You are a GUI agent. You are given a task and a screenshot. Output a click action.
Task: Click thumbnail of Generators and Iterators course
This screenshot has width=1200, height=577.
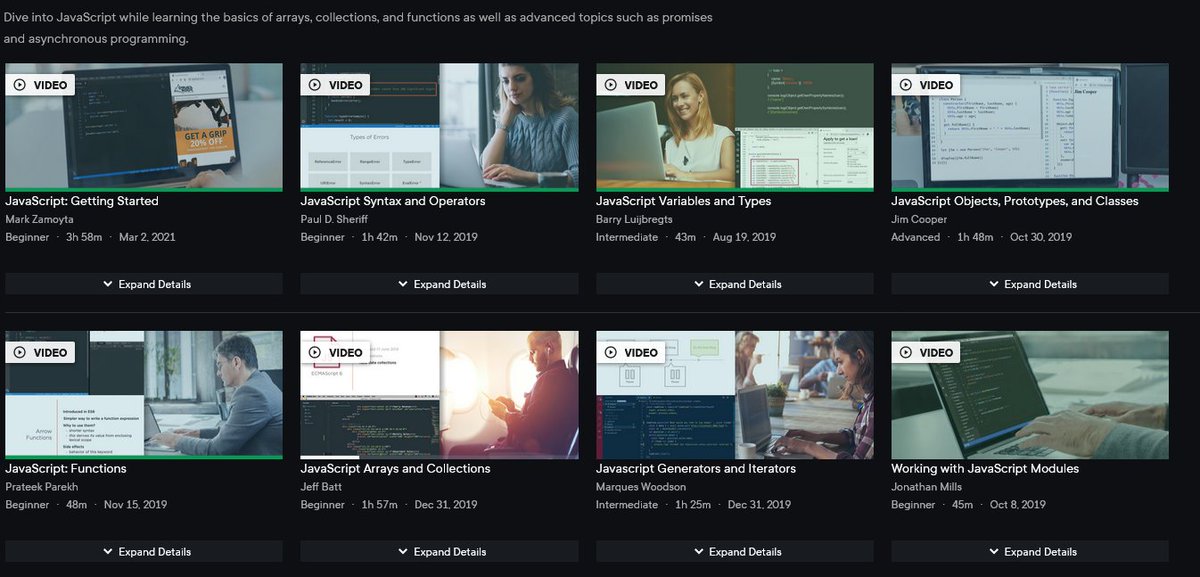(735, 394)
